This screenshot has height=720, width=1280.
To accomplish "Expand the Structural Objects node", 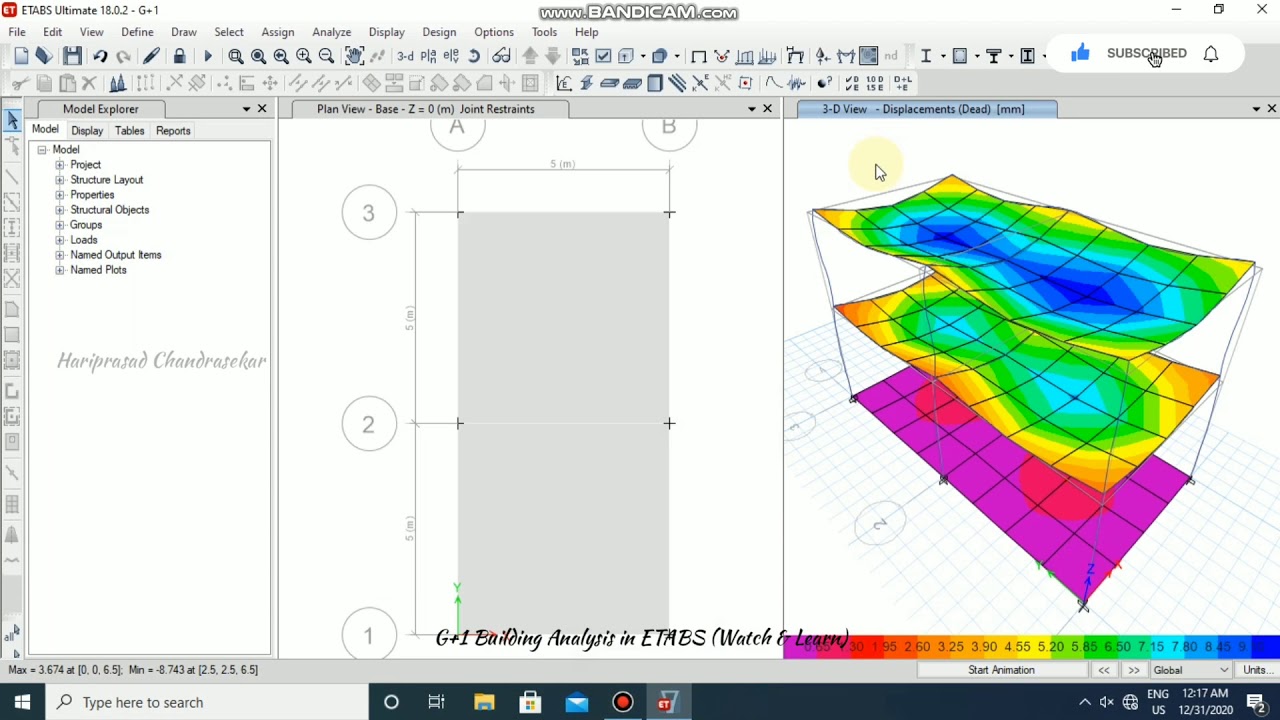I will tap(60, 210).
